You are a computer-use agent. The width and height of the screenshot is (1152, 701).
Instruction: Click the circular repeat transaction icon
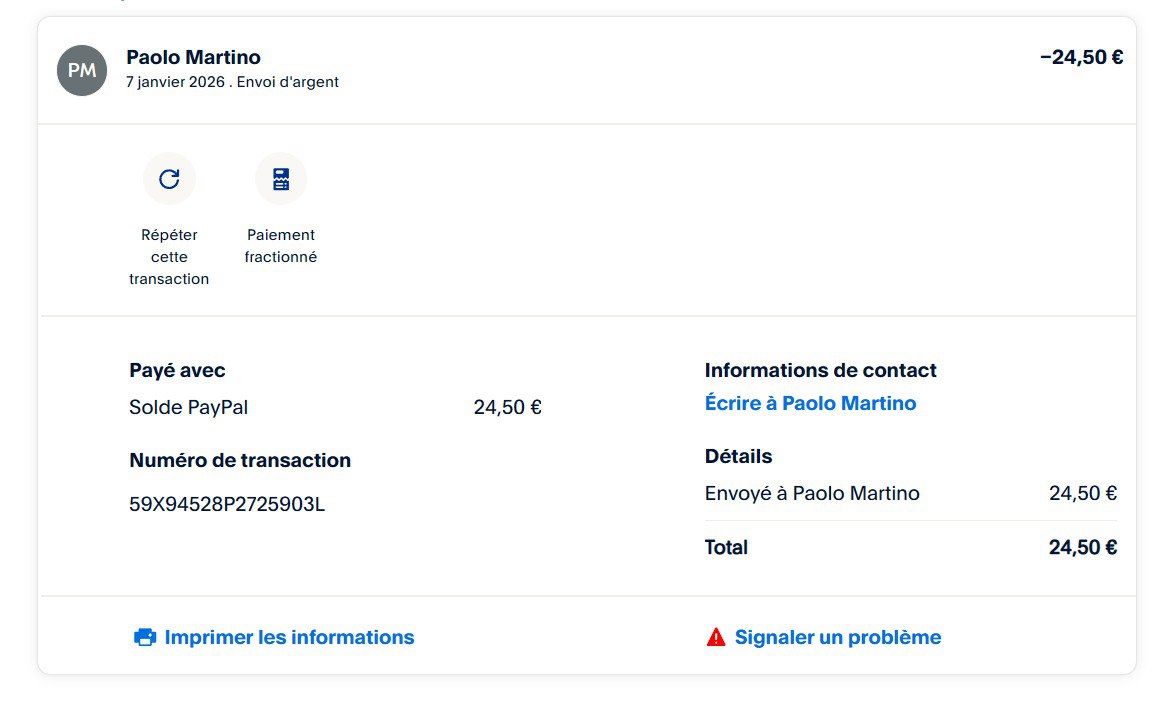[x=169, y=179]
